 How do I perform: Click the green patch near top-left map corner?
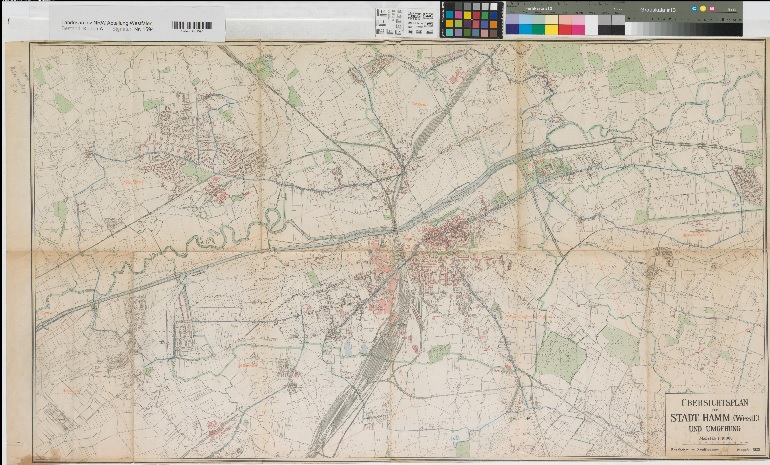(x=63, y=103)
